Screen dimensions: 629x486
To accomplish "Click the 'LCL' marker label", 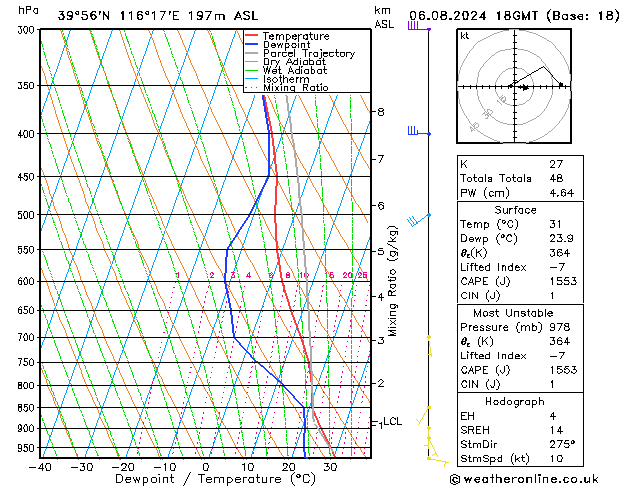I will click(392, 421).
